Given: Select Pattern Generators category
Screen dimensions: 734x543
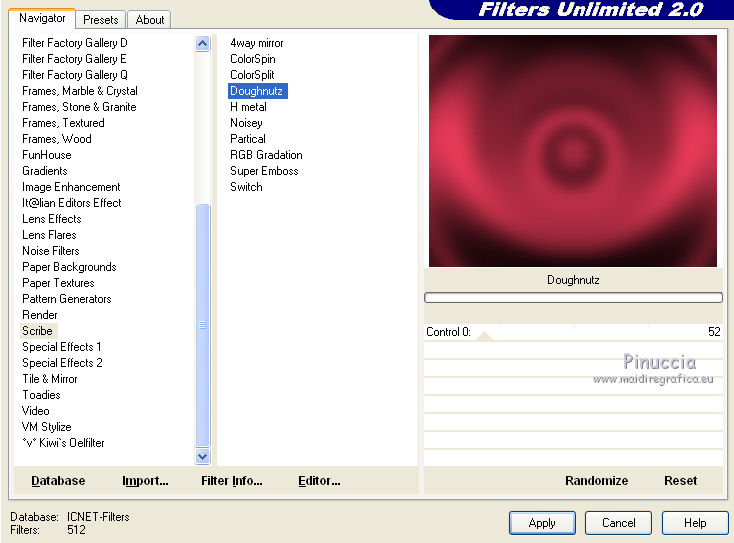Looking at the screenshot, I should [x=66, y=299].
